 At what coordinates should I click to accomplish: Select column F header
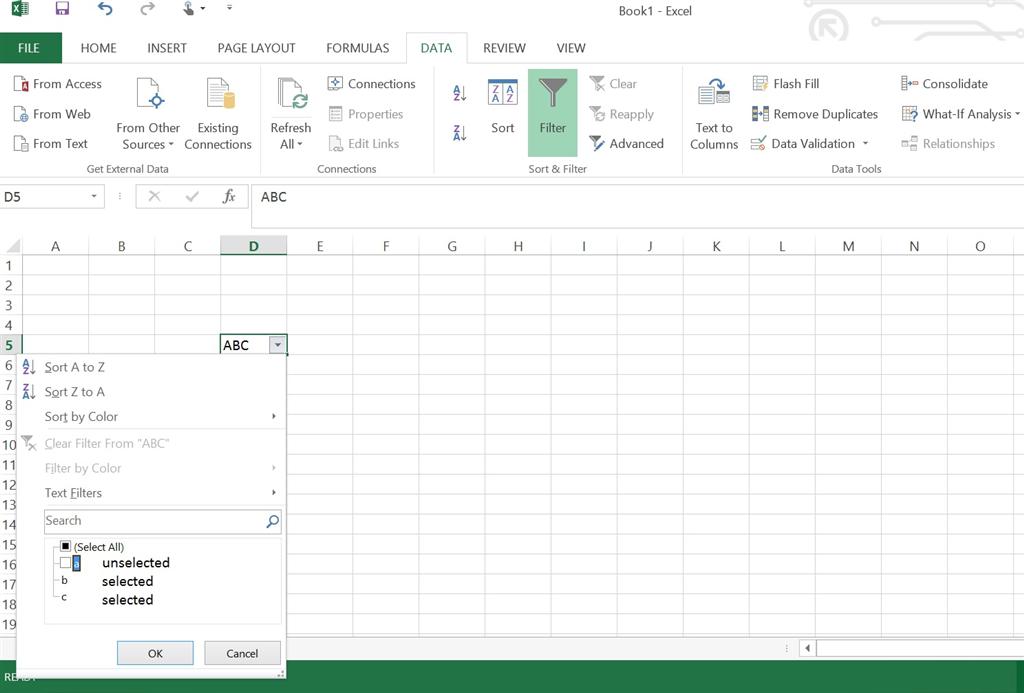386,246
